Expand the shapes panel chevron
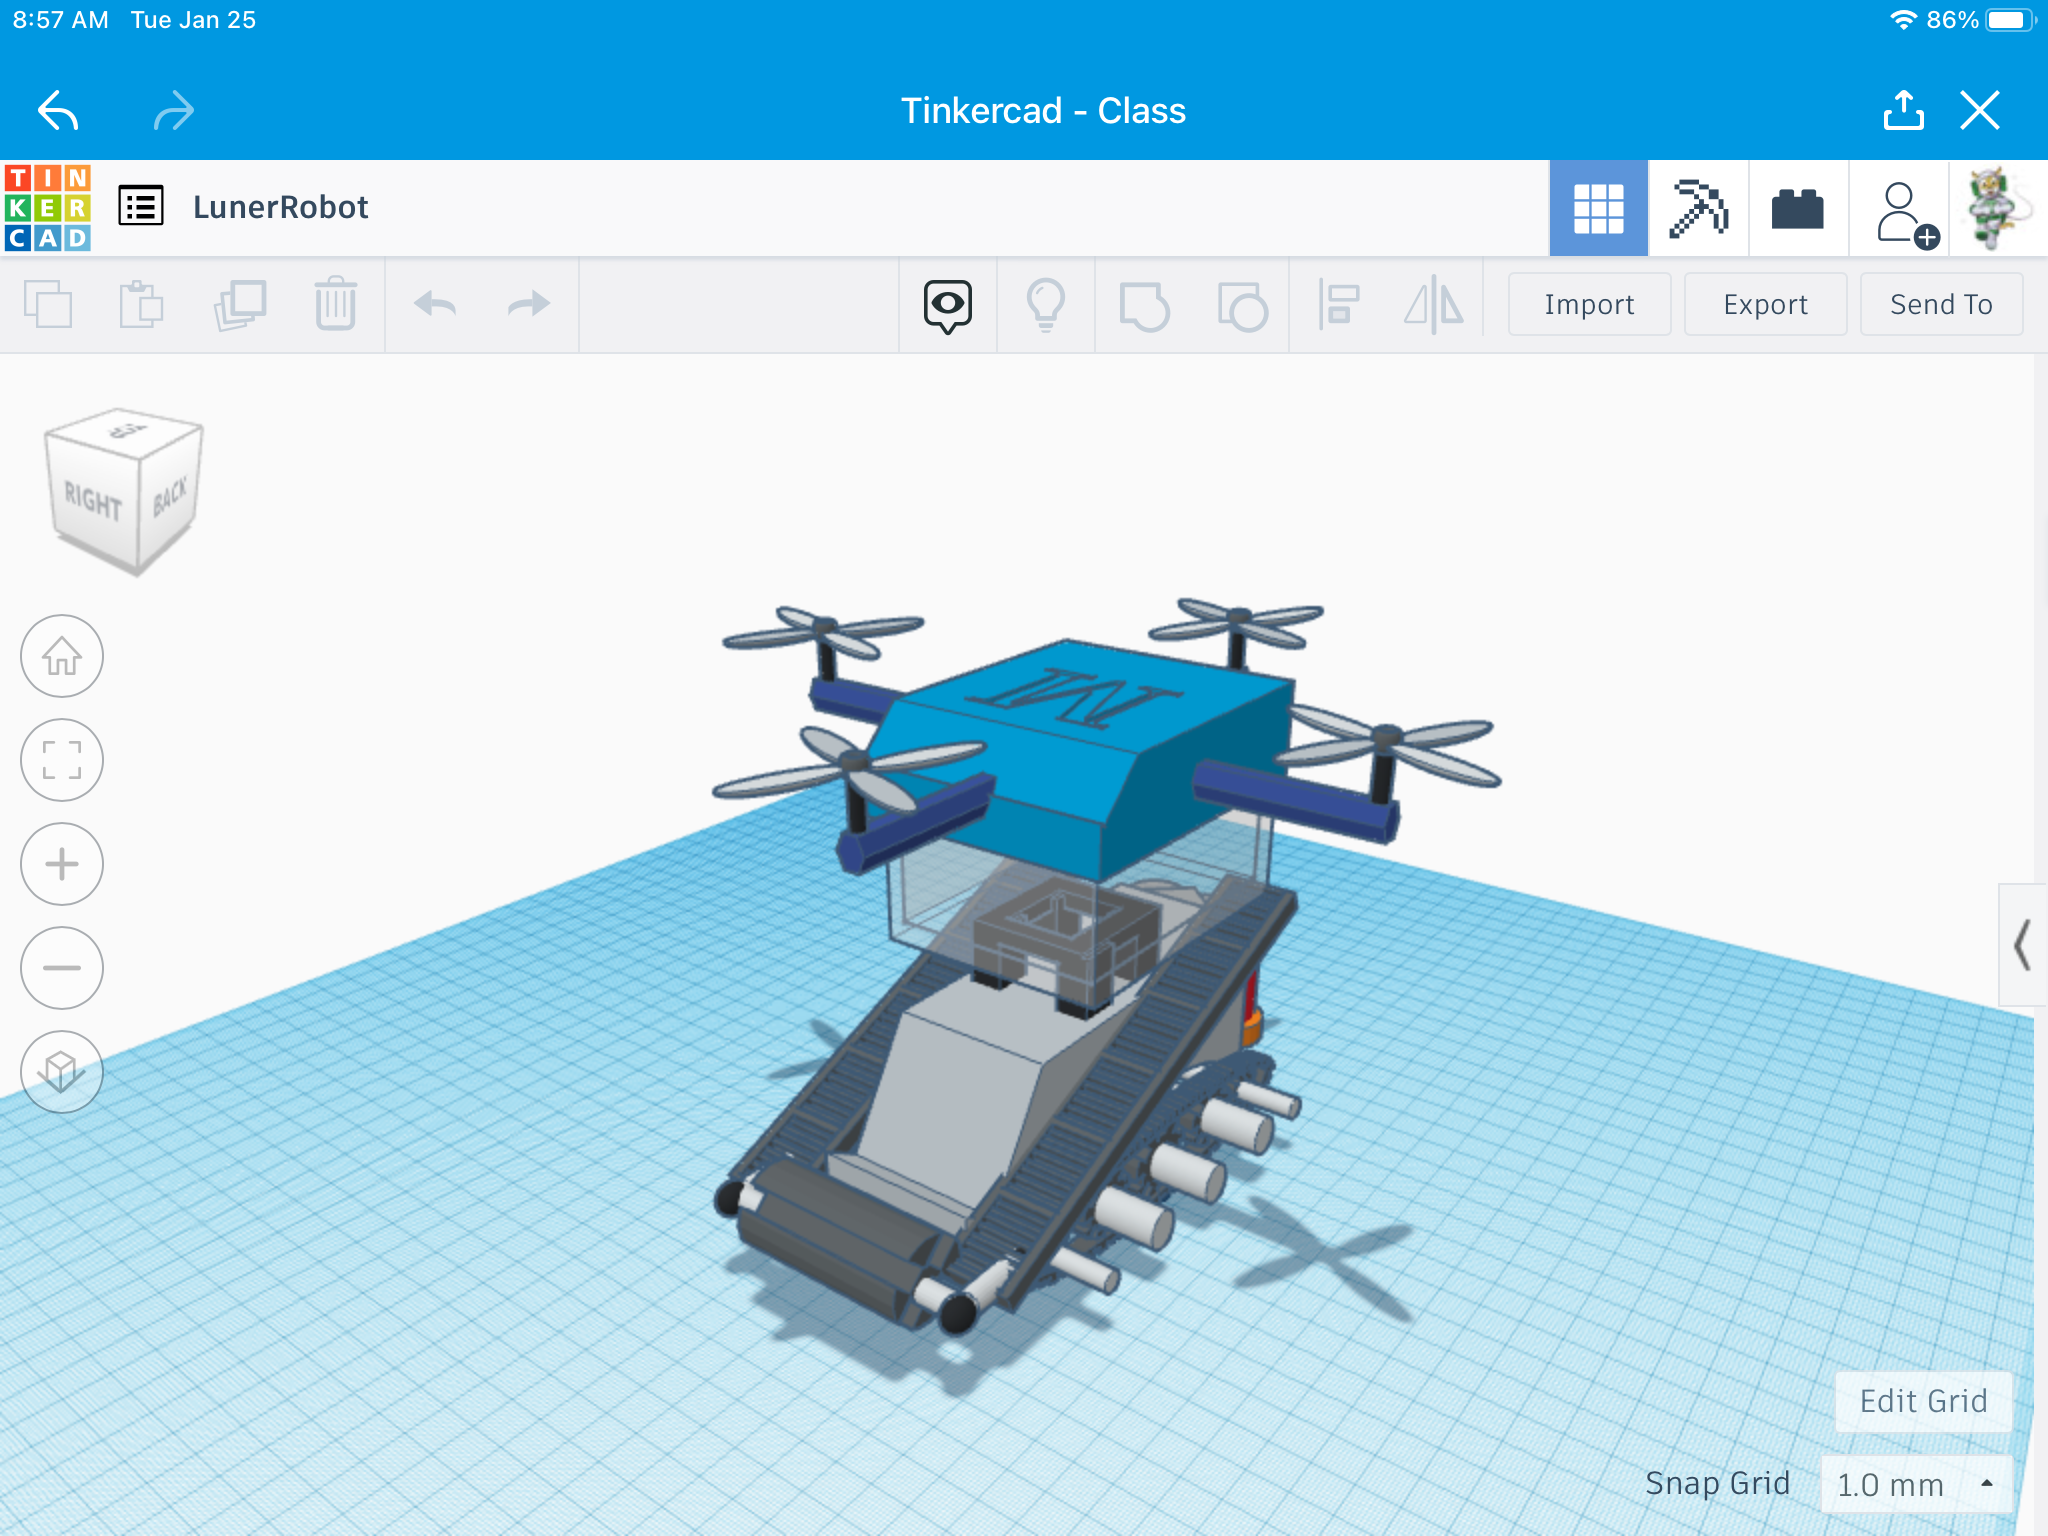This screenshot has height=1536, width=2048. click(2022, 945)
